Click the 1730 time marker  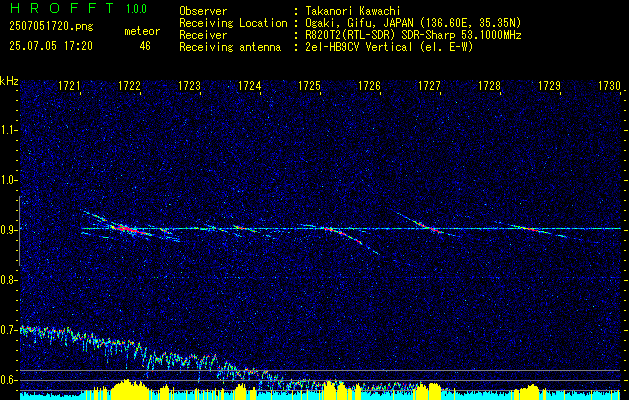(x=609, y=85)
